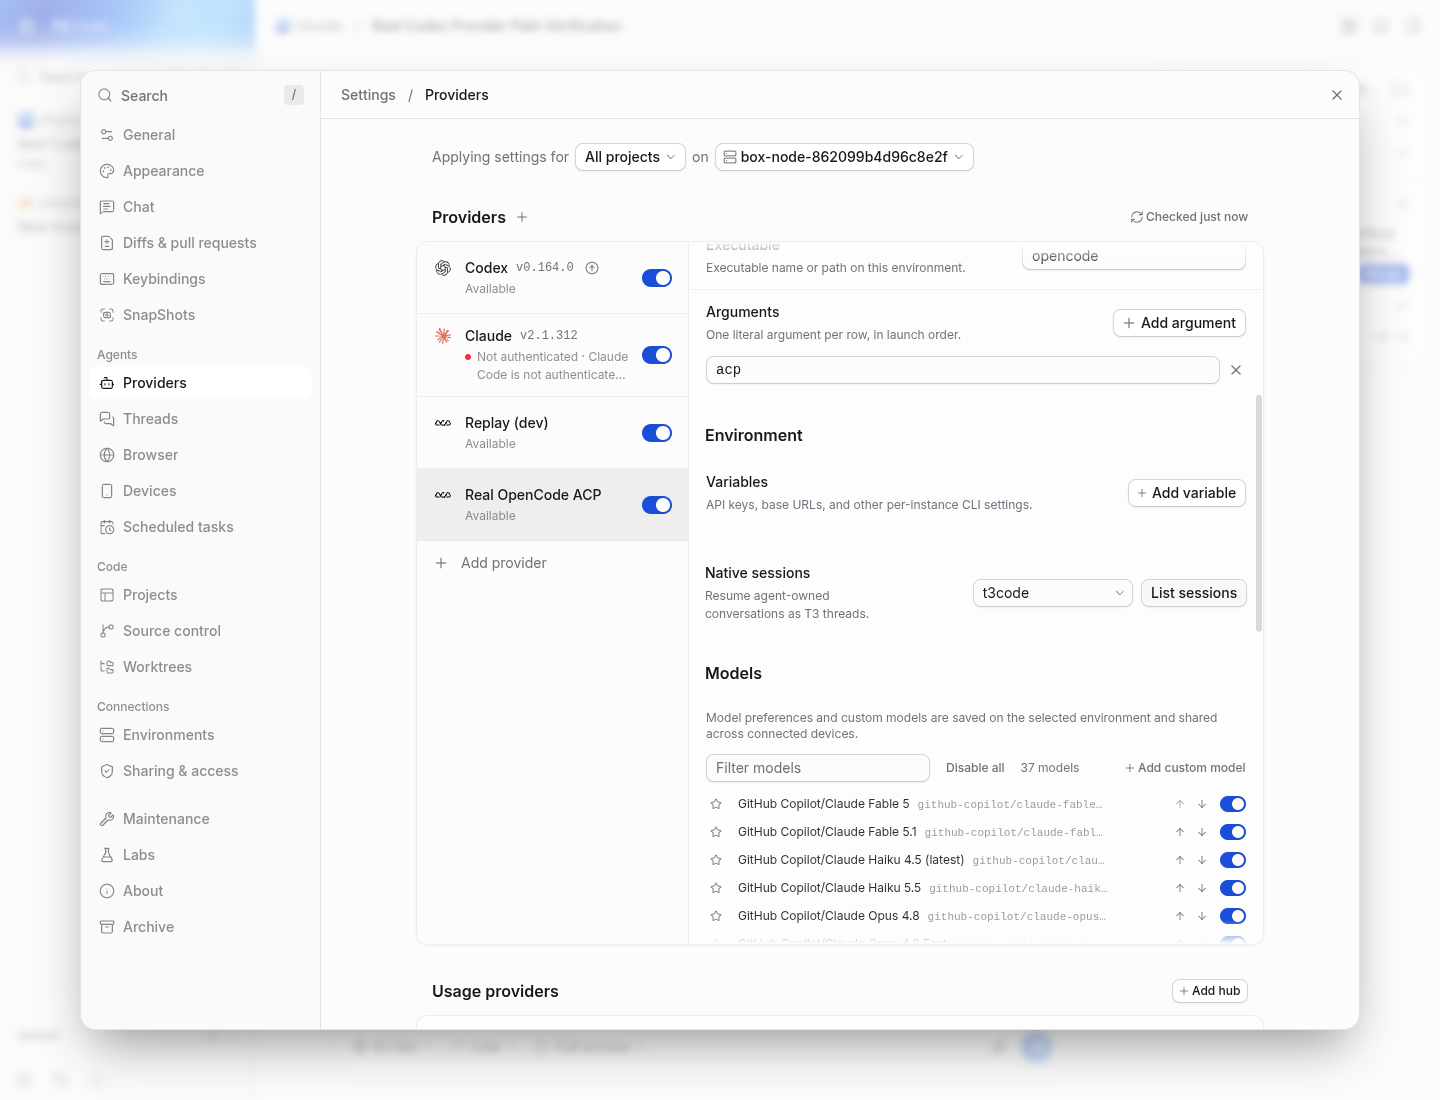Star the GitHub Copilot/Claude Opus 4.8 model
This screenshot has width=1440, height=1100.
tap(716, 916)
